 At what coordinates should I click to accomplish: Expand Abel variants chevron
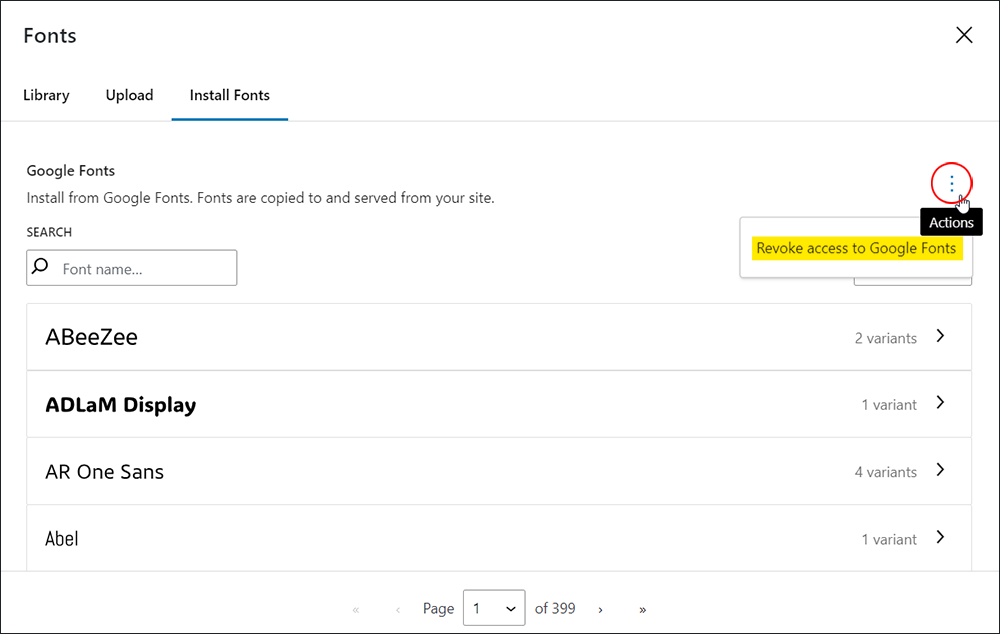[940, 537]
